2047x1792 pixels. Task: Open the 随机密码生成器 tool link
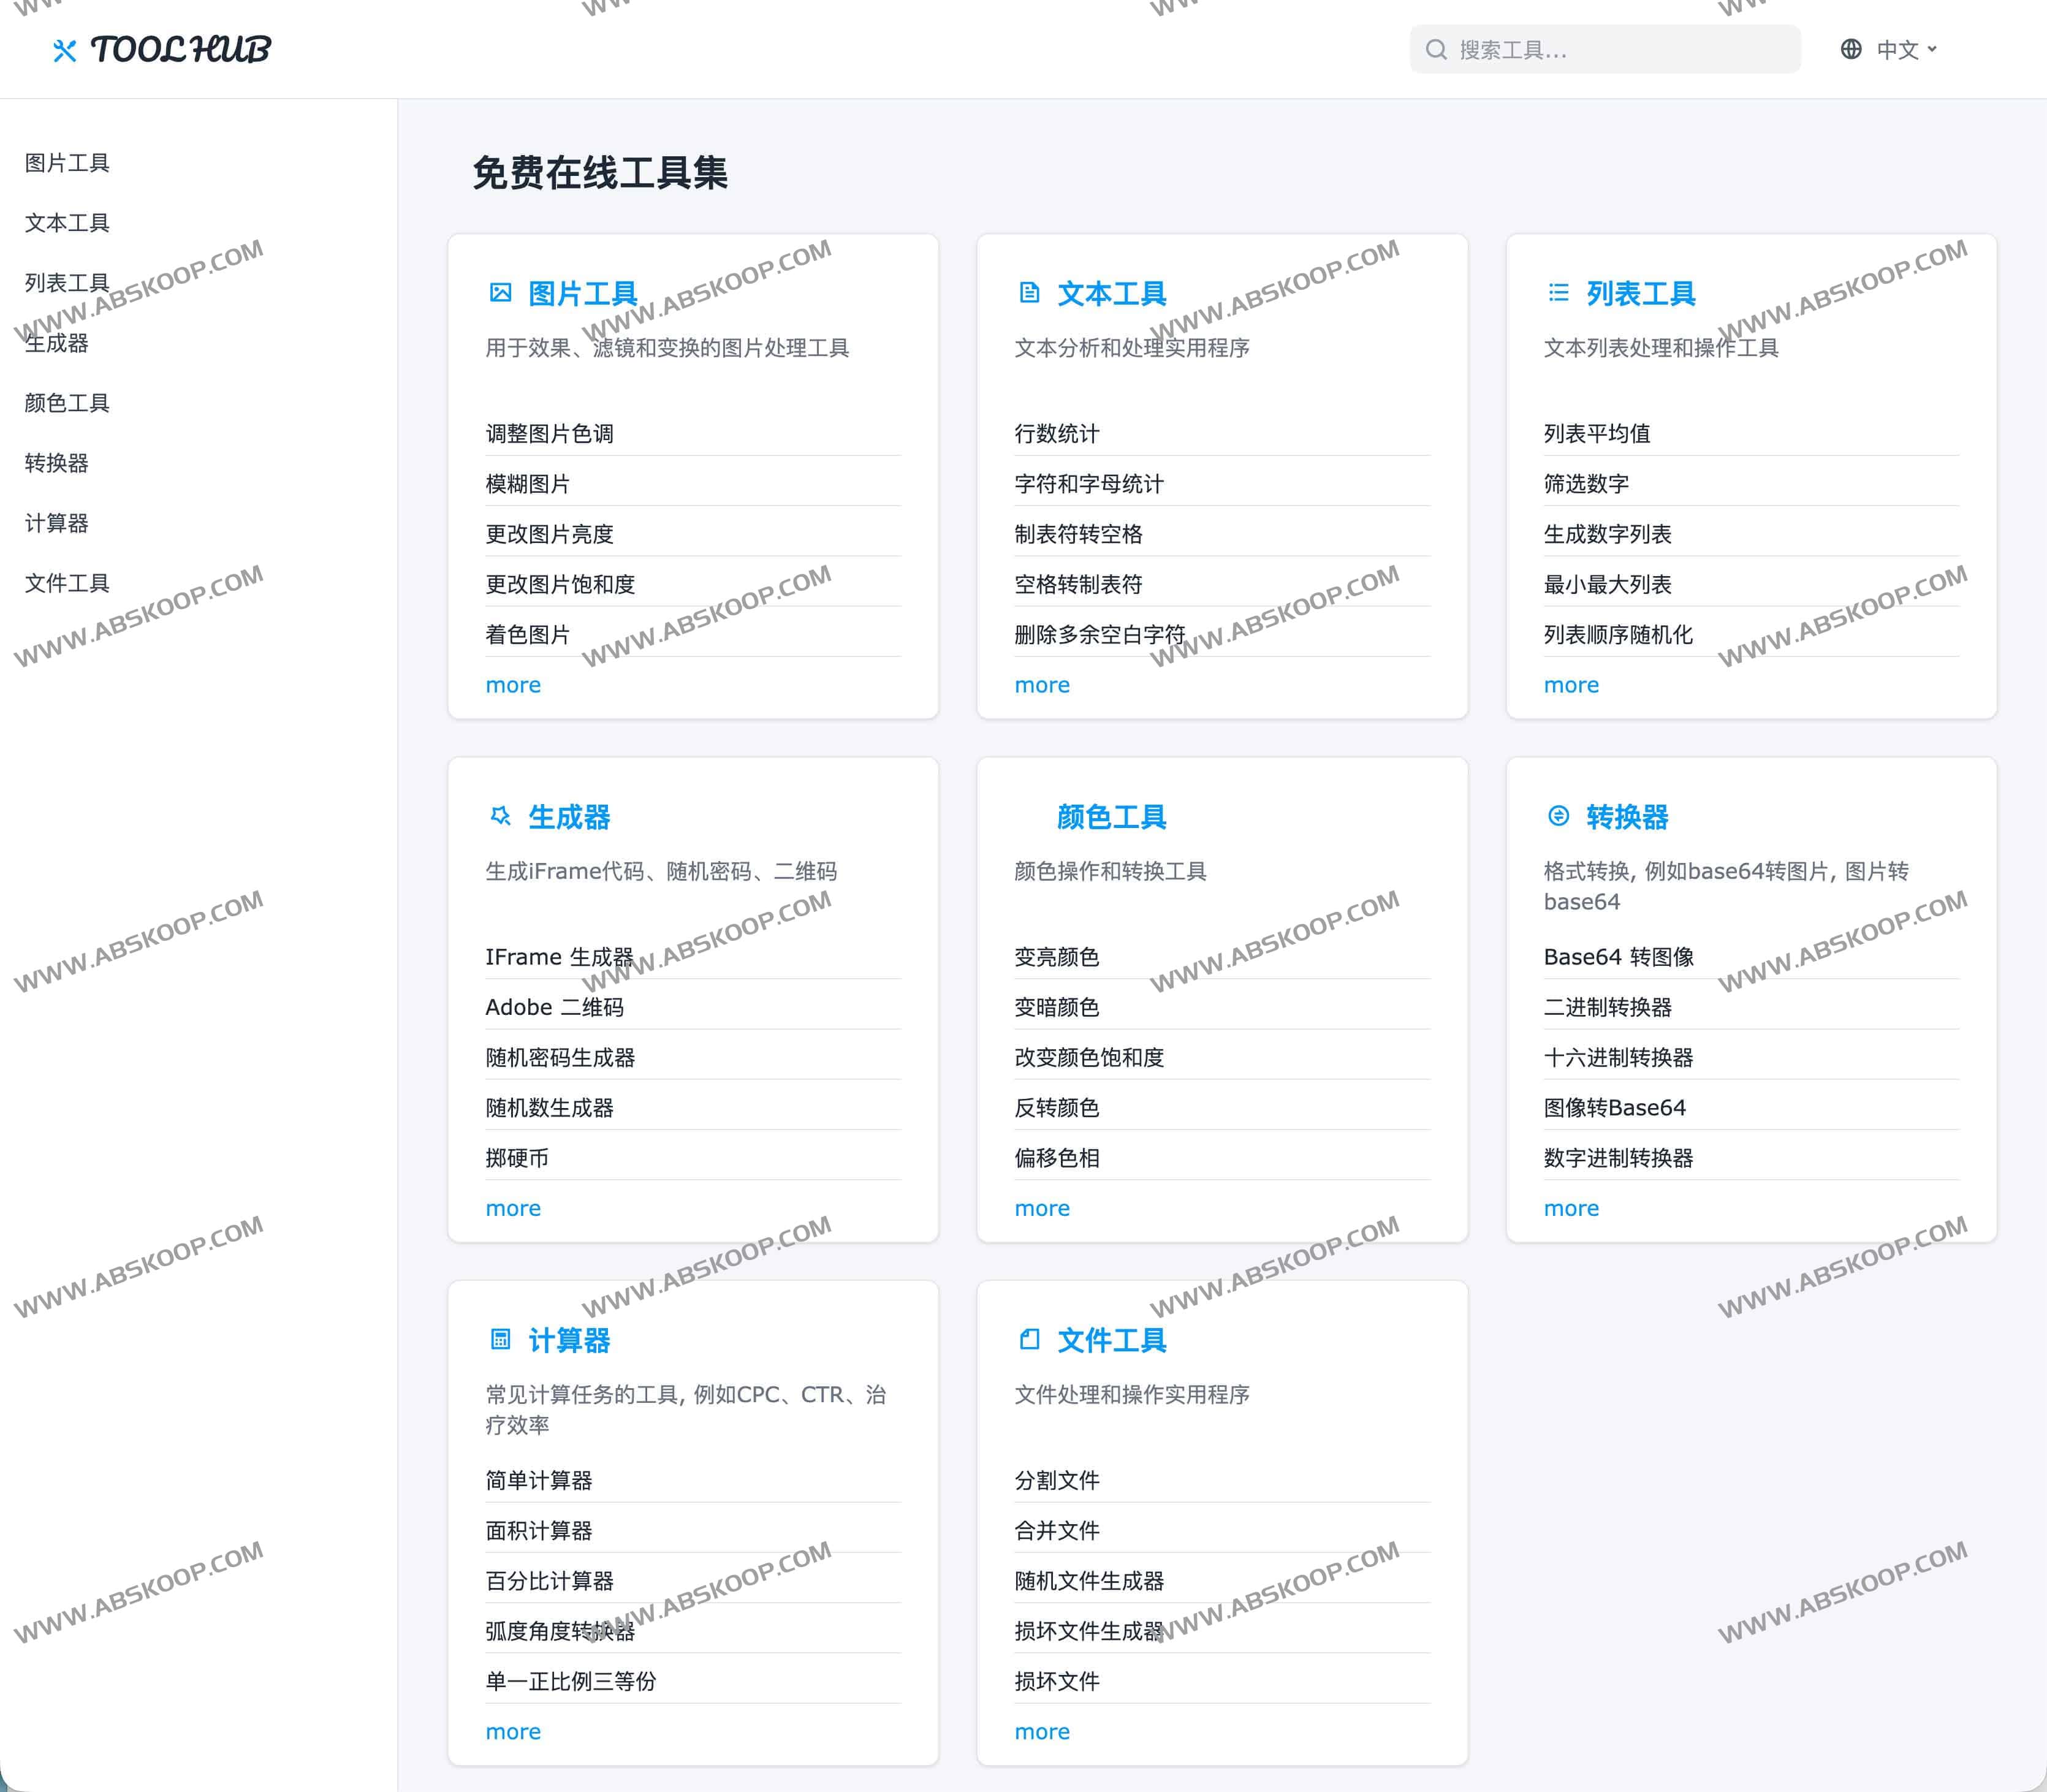click(560, 1057)
